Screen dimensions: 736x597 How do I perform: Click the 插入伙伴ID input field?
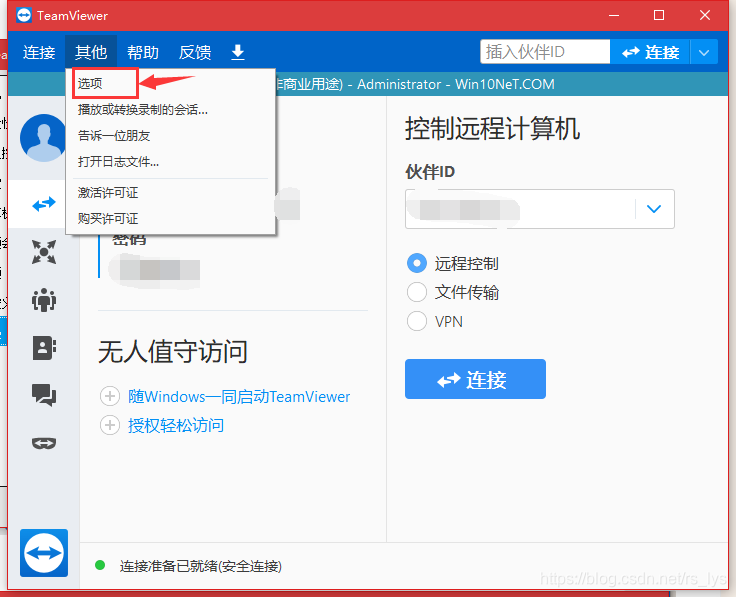[545, 52]
